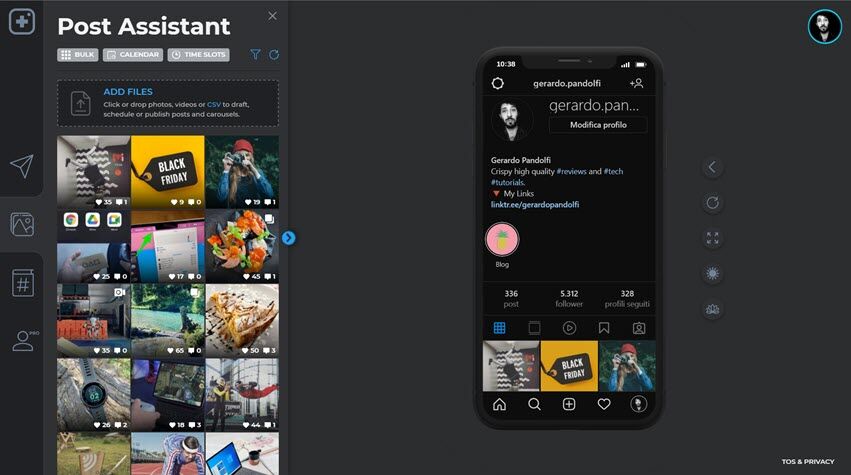Open the salad food post with 45 likes
851x475 pixels.
(x=242, y=246)
